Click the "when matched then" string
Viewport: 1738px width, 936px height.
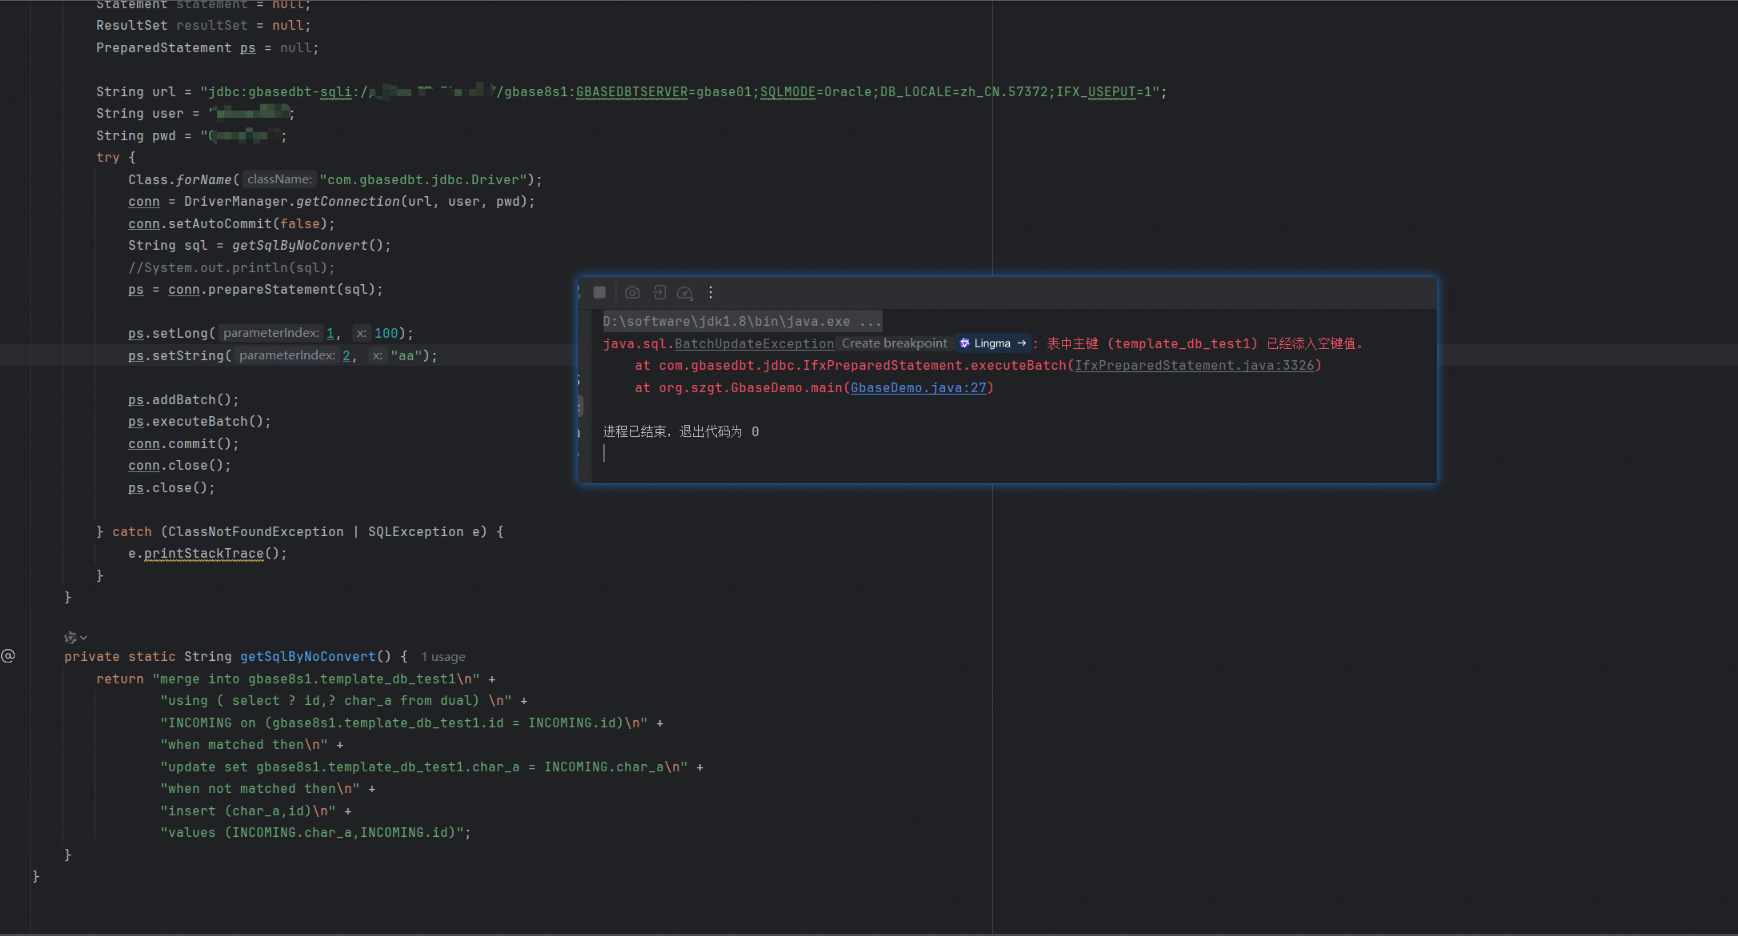click(244, 745)
